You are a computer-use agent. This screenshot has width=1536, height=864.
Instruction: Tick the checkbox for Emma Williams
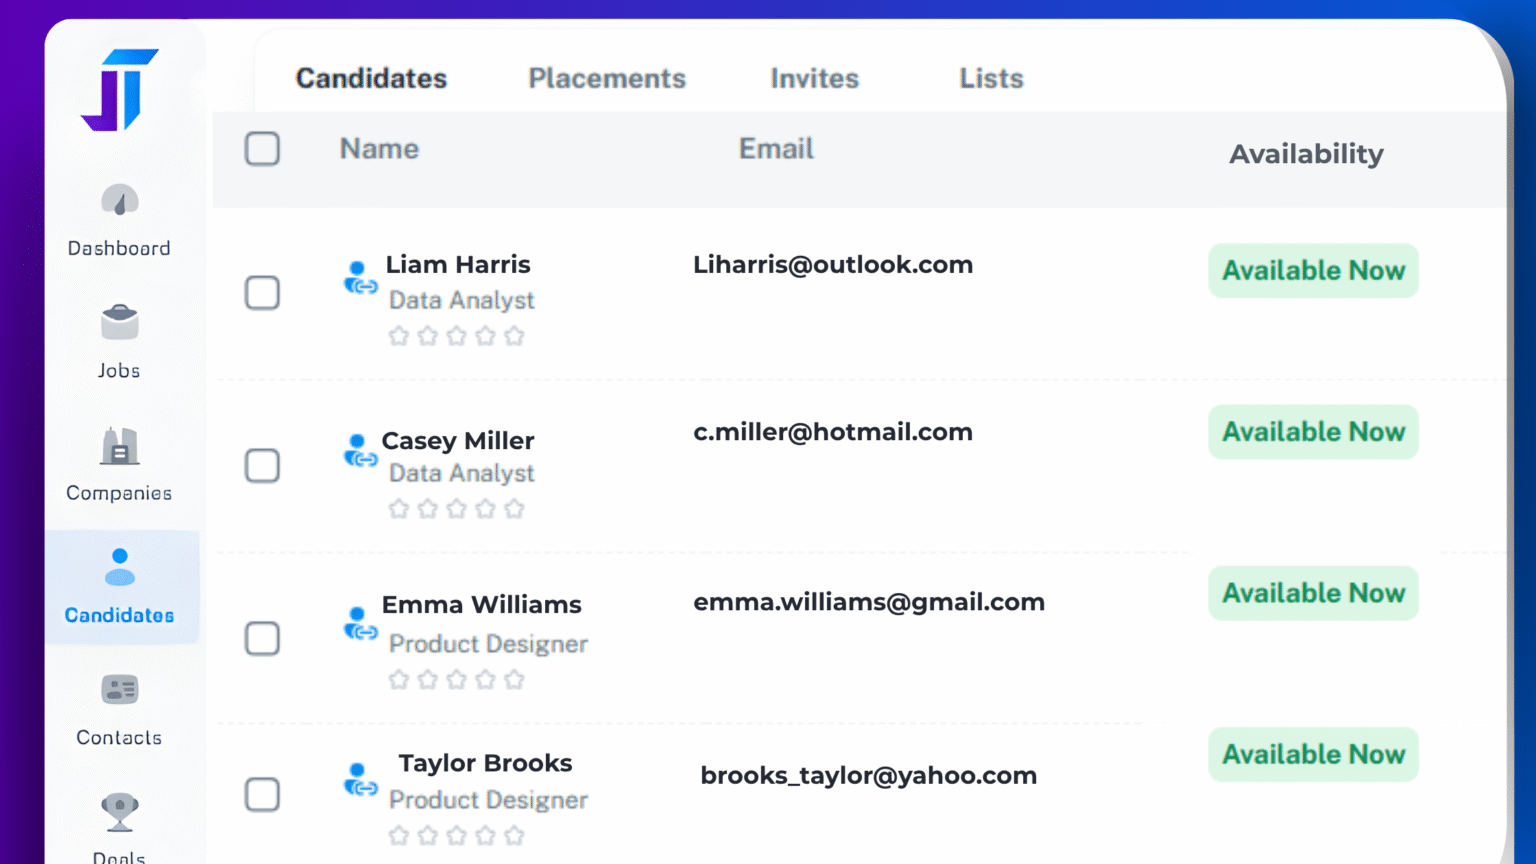[262, 638]
